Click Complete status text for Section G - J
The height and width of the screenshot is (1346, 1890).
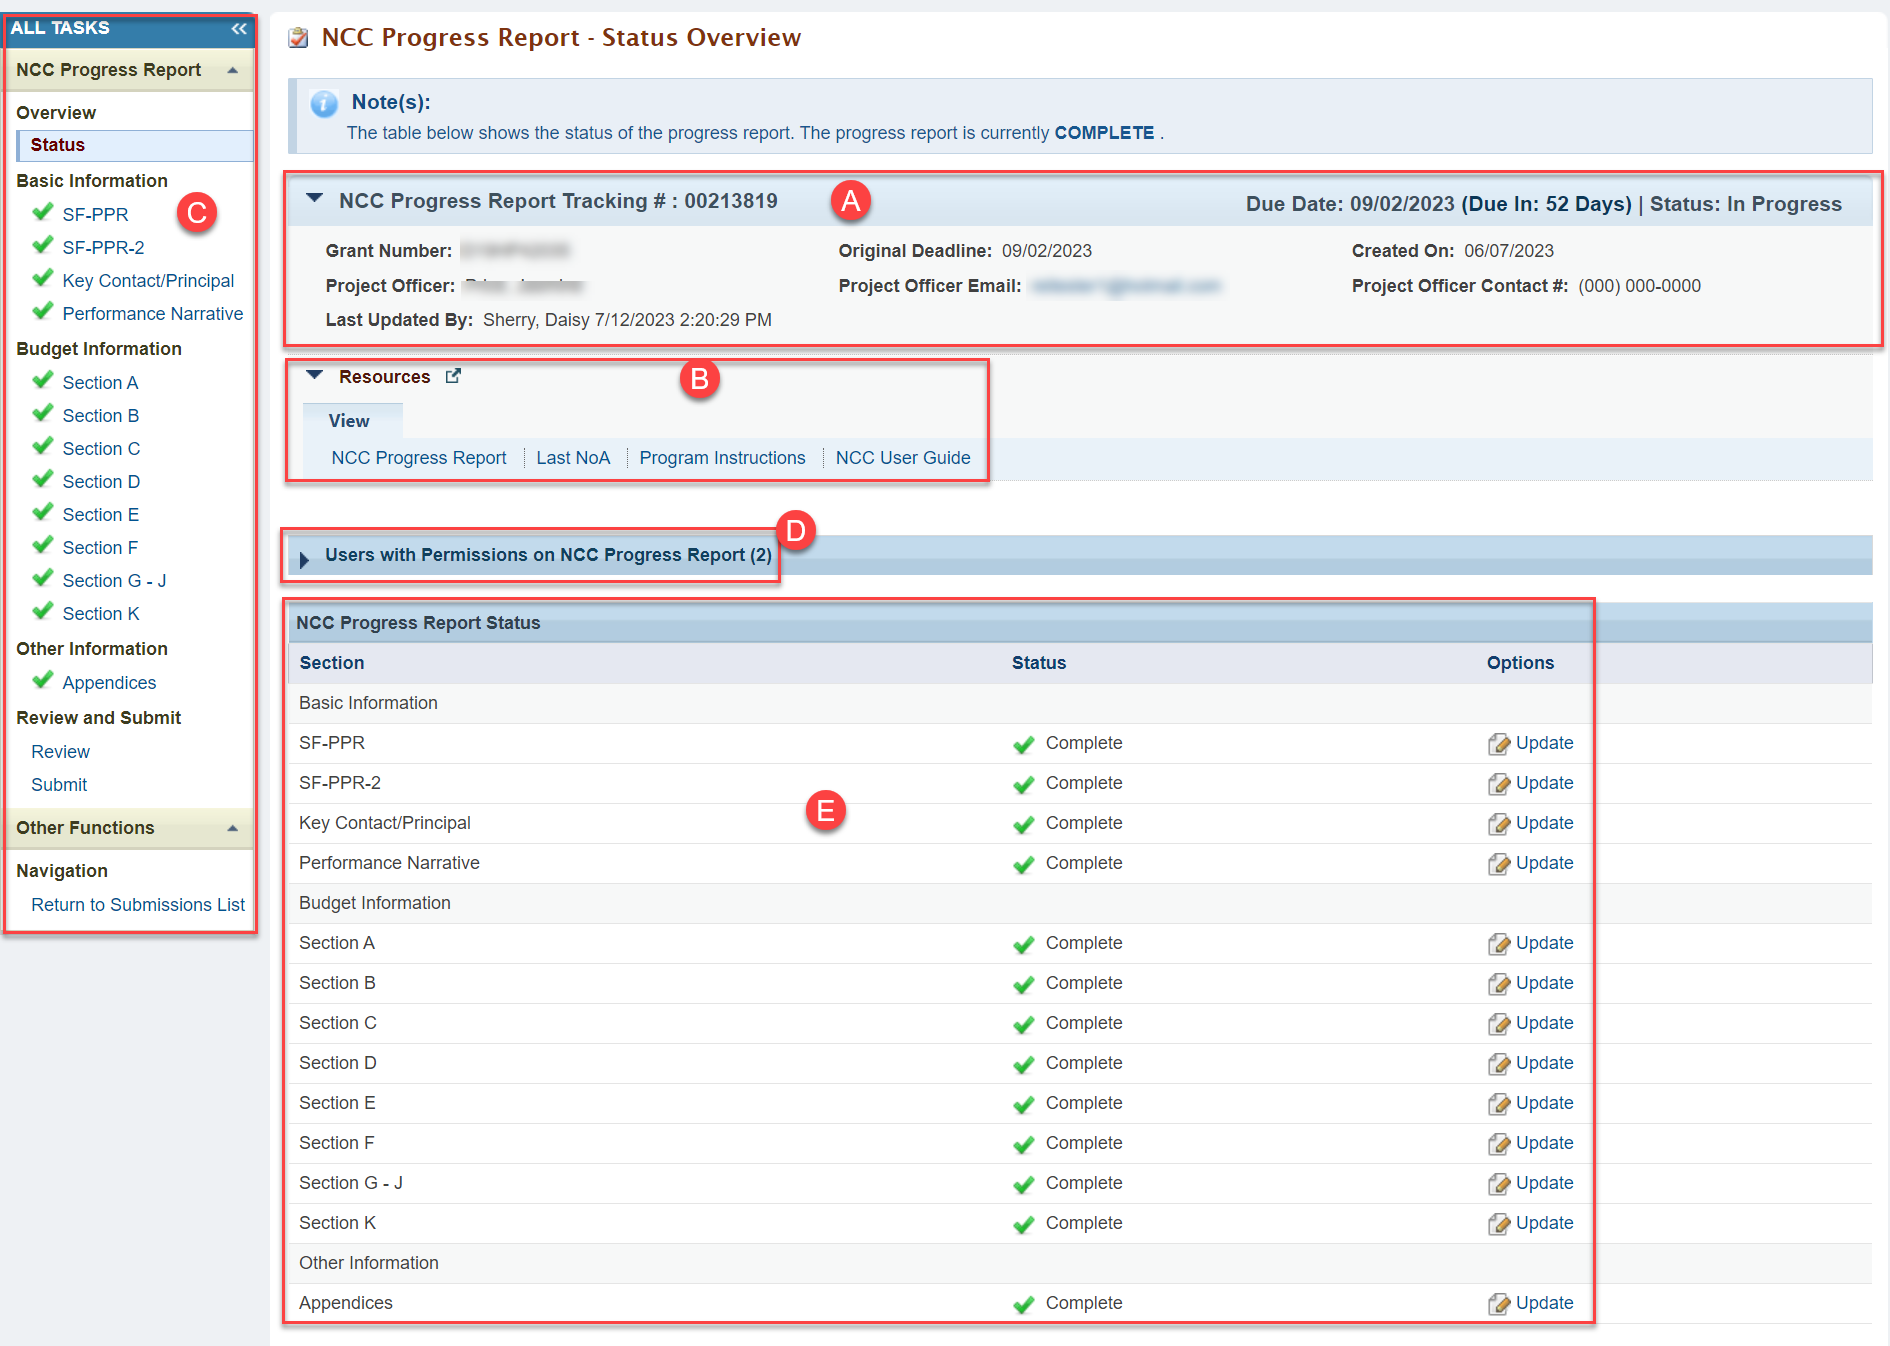click(x=1084, y=1183)
